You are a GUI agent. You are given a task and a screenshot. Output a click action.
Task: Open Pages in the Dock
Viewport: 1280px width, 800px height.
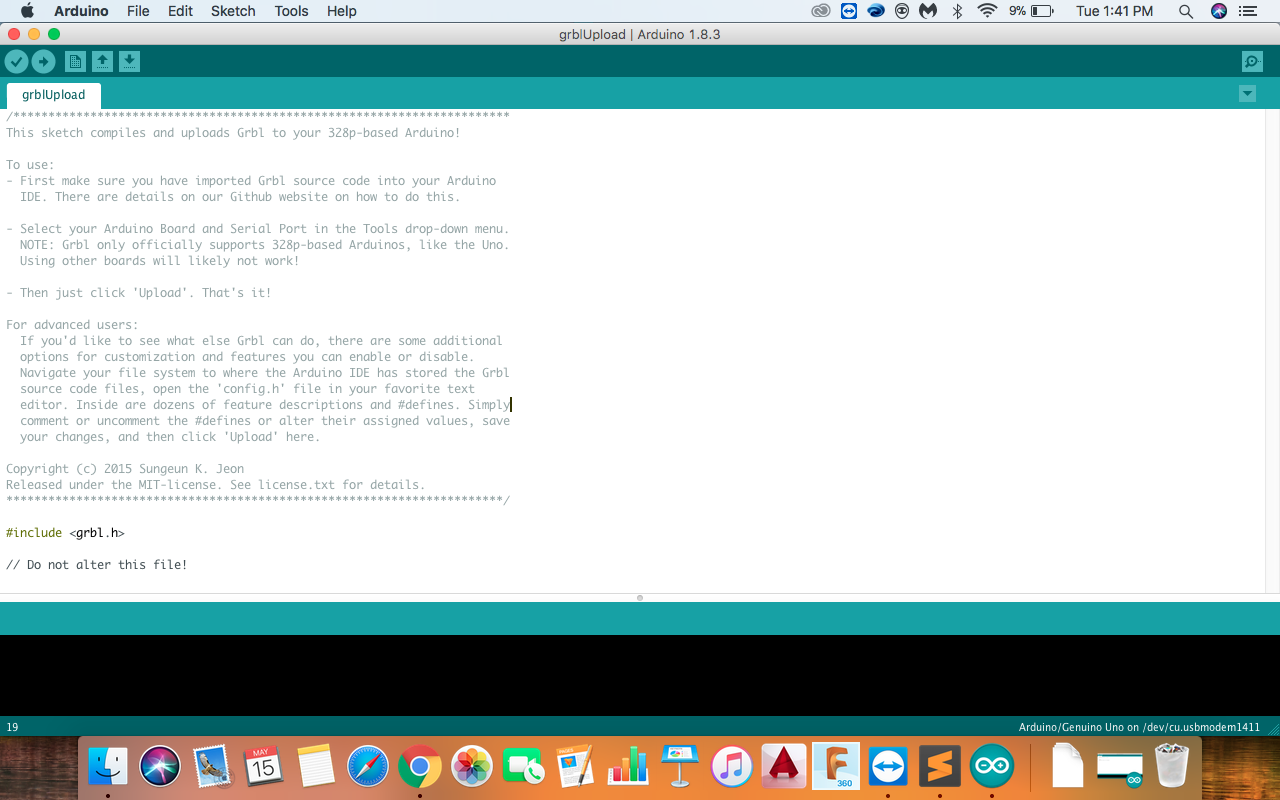[576, 767]
